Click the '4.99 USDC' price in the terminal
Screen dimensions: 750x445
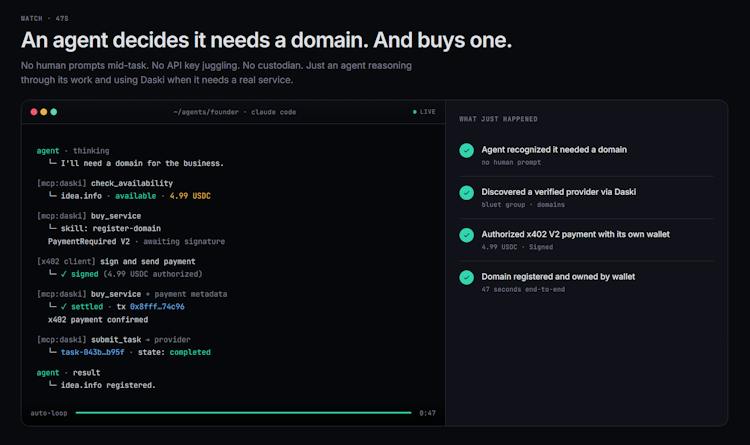click(190, 196)
